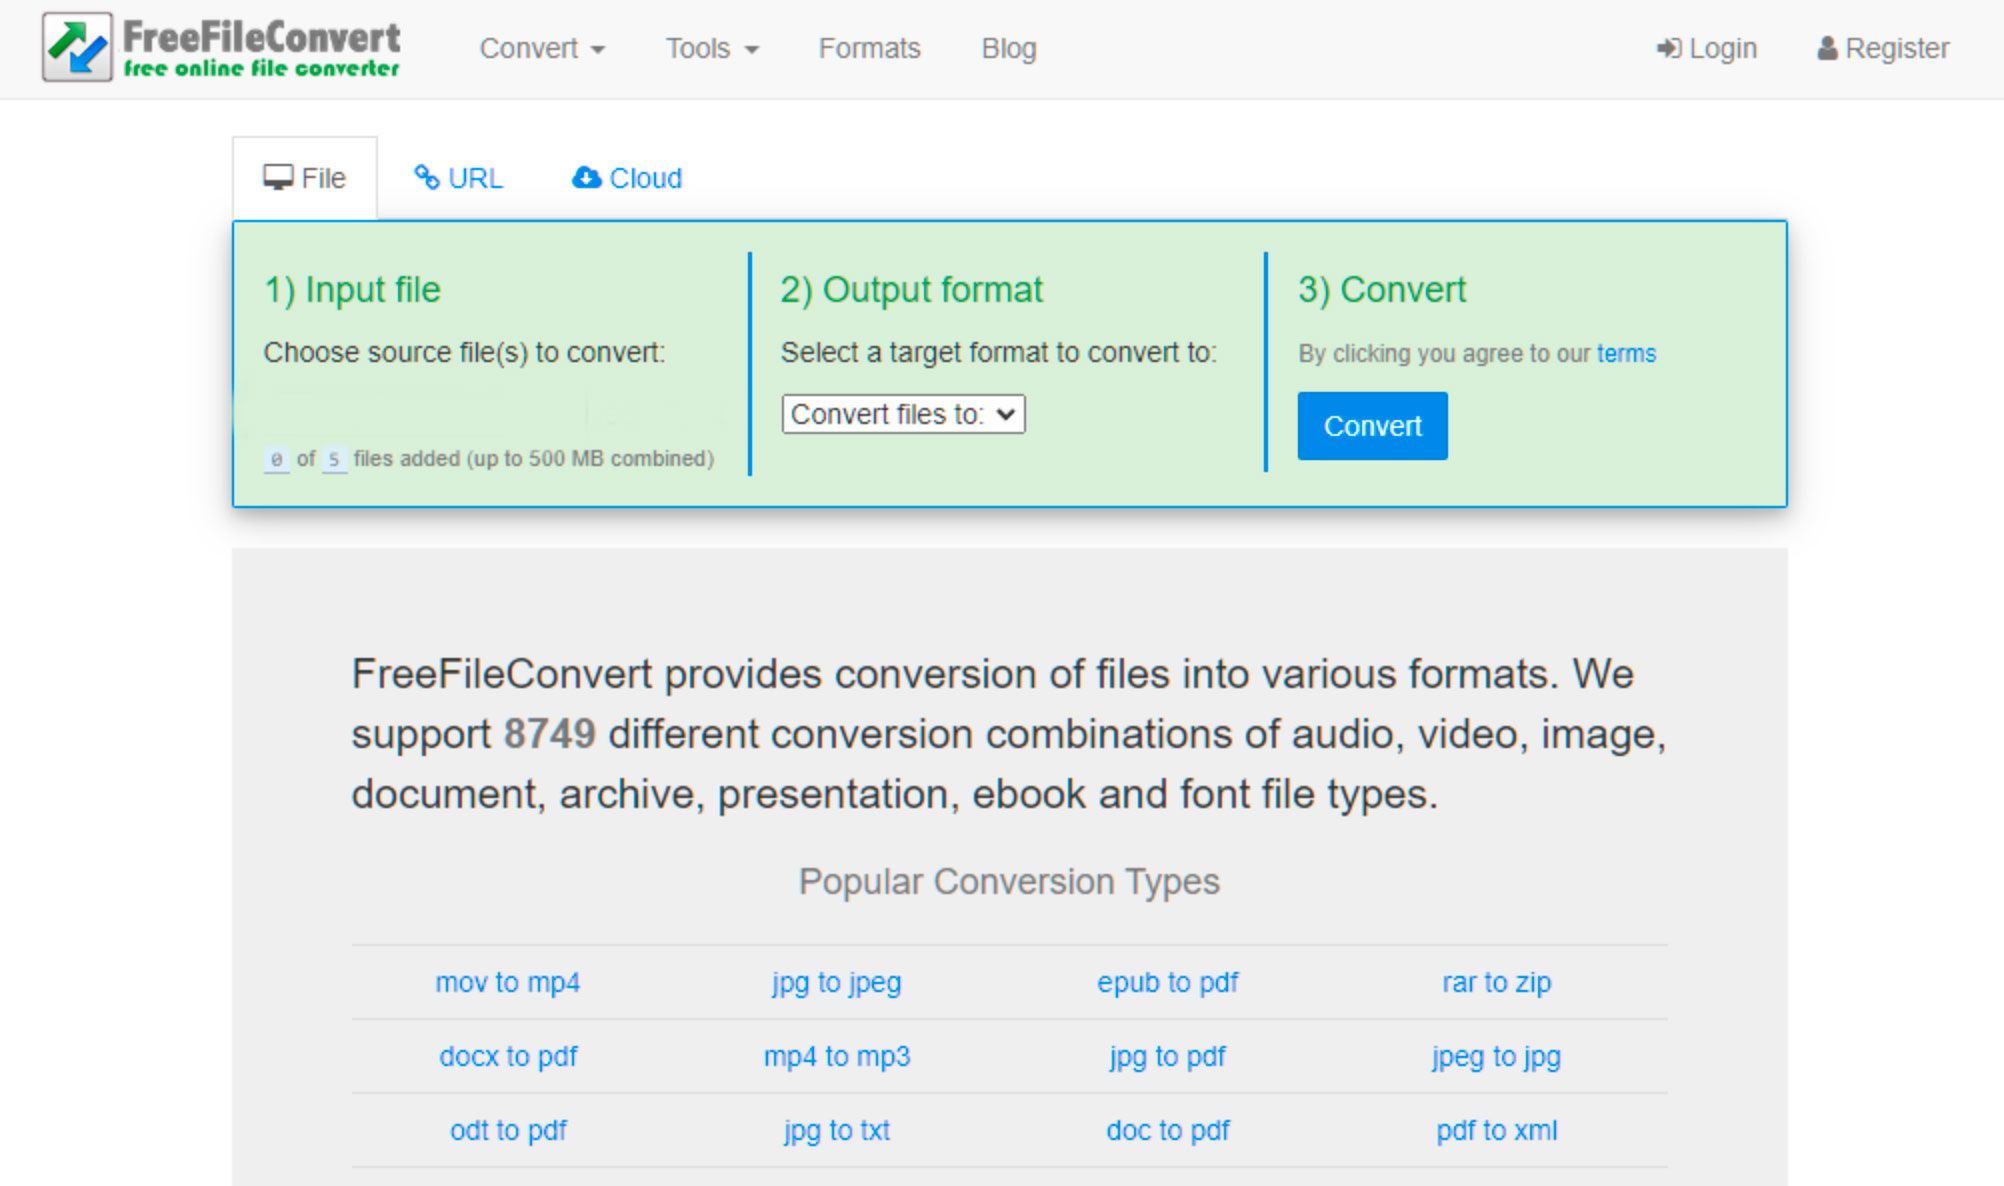Click the sign-in arrow icon beside Login
The width and height of the screenshot is (2004, 1186).
1668,48
